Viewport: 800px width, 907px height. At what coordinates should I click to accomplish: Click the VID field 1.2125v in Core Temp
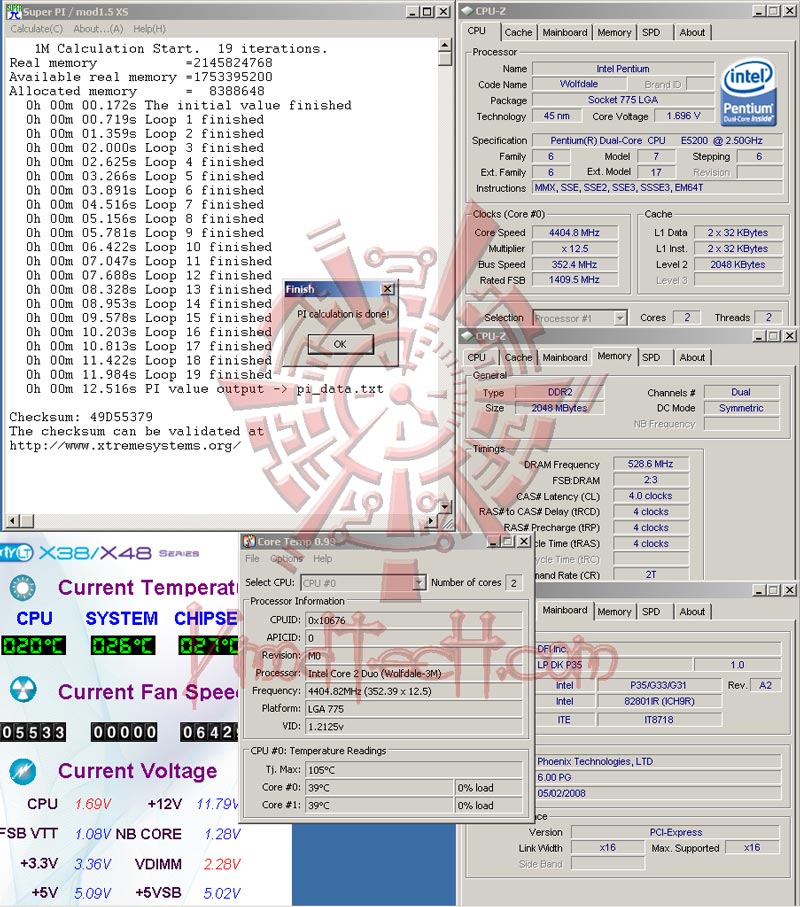coord(414,726)
